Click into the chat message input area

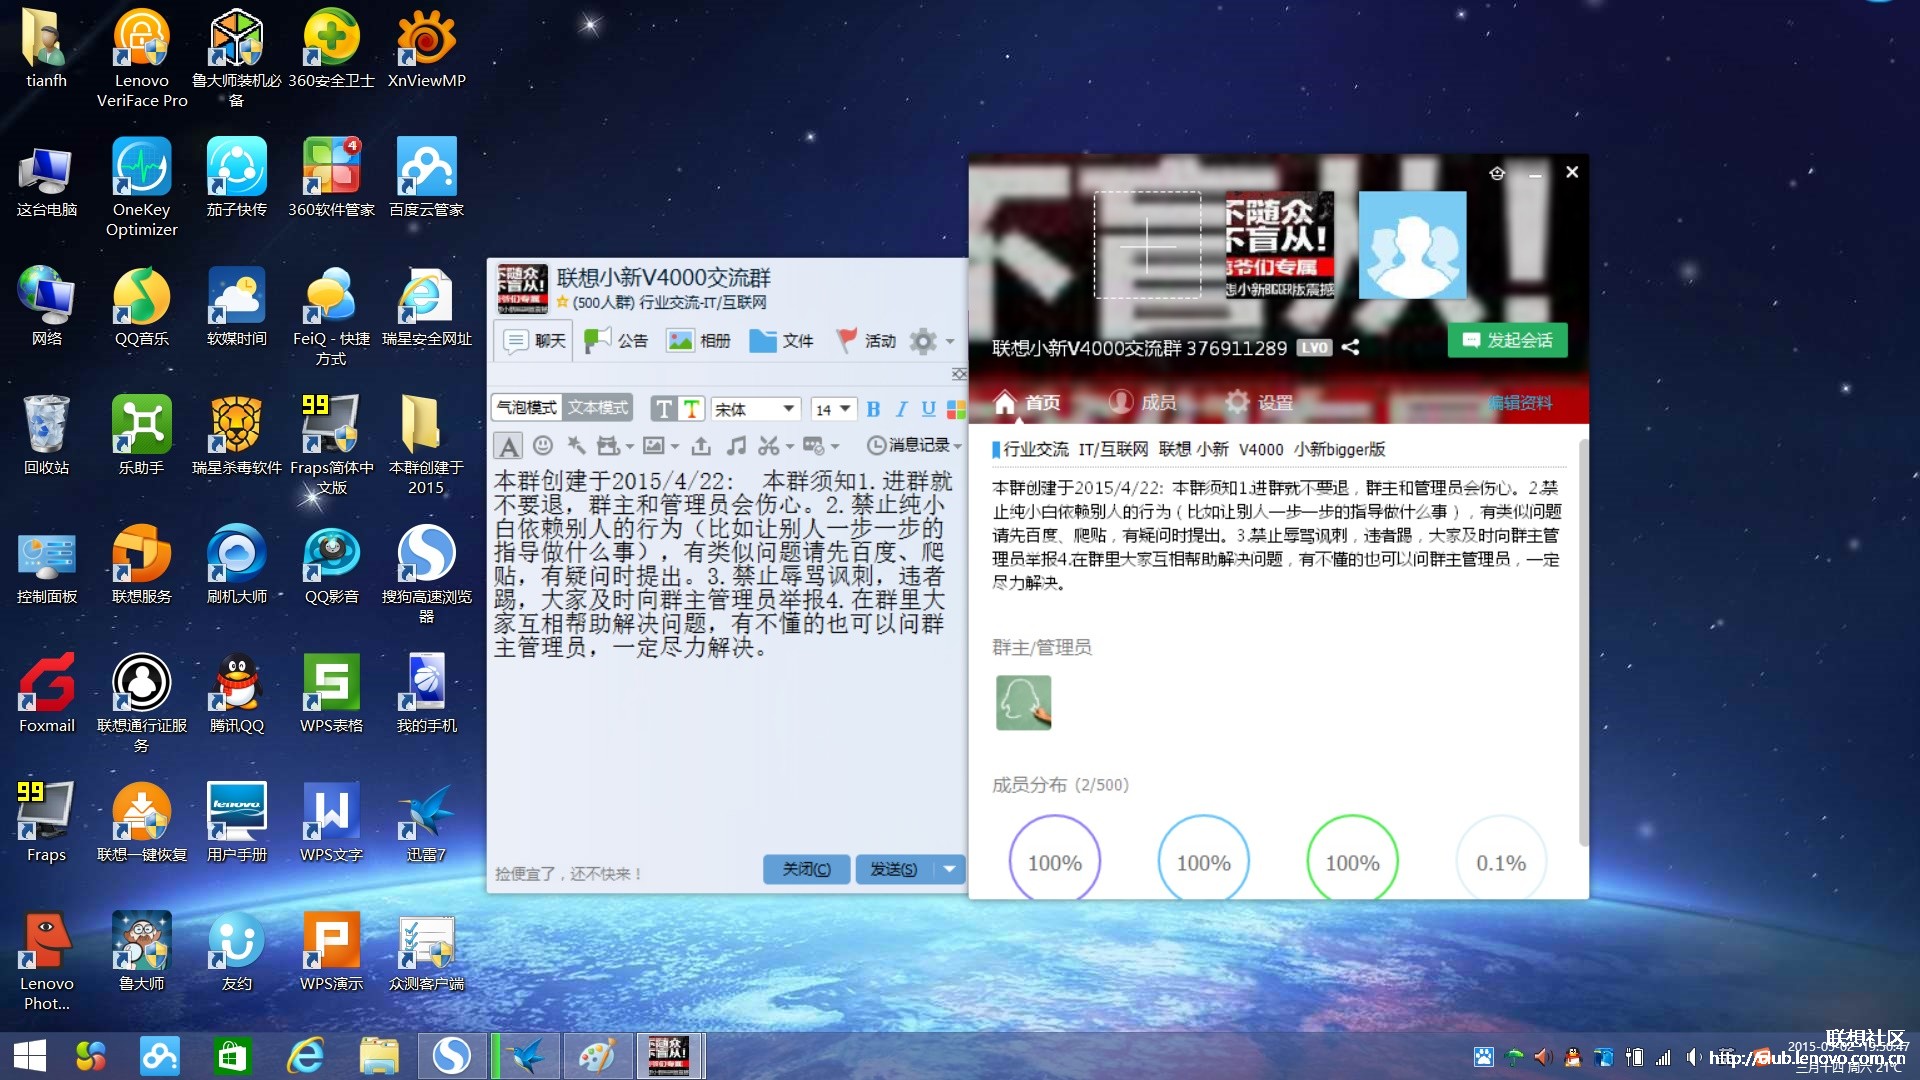coord(727,660)
